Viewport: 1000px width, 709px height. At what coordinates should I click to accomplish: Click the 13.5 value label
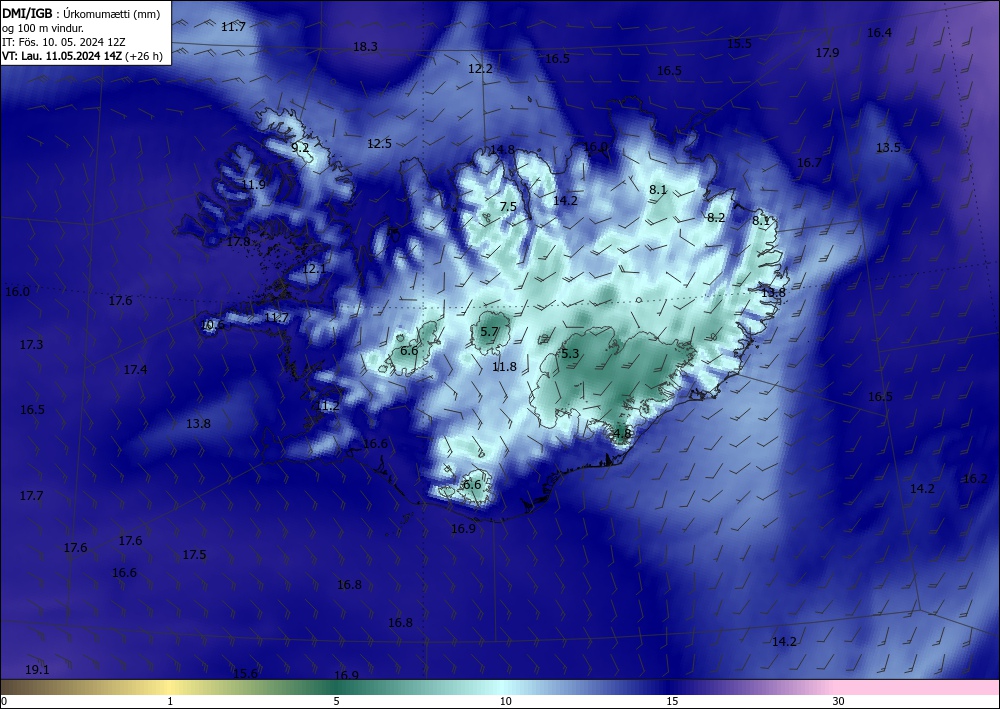click(x=888, y=148)
